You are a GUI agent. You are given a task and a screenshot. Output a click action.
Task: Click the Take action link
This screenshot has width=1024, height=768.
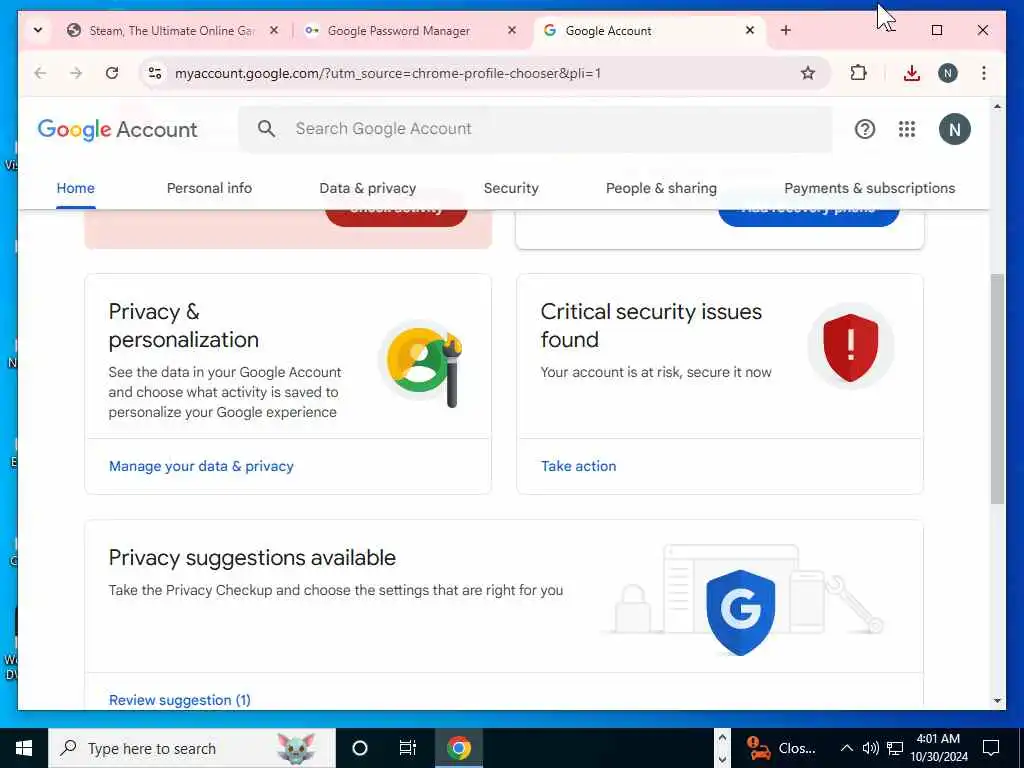[578, 466]
